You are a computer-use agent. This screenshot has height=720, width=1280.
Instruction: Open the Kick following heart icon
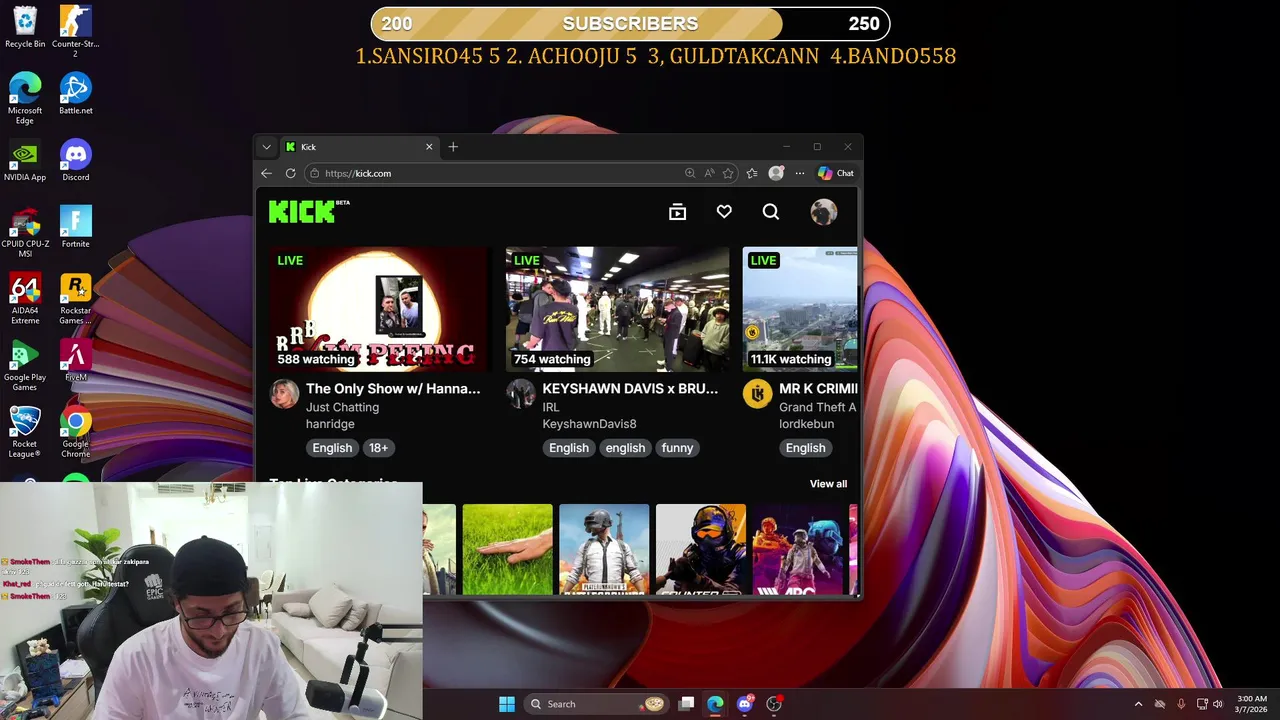(x=724, y=212)
